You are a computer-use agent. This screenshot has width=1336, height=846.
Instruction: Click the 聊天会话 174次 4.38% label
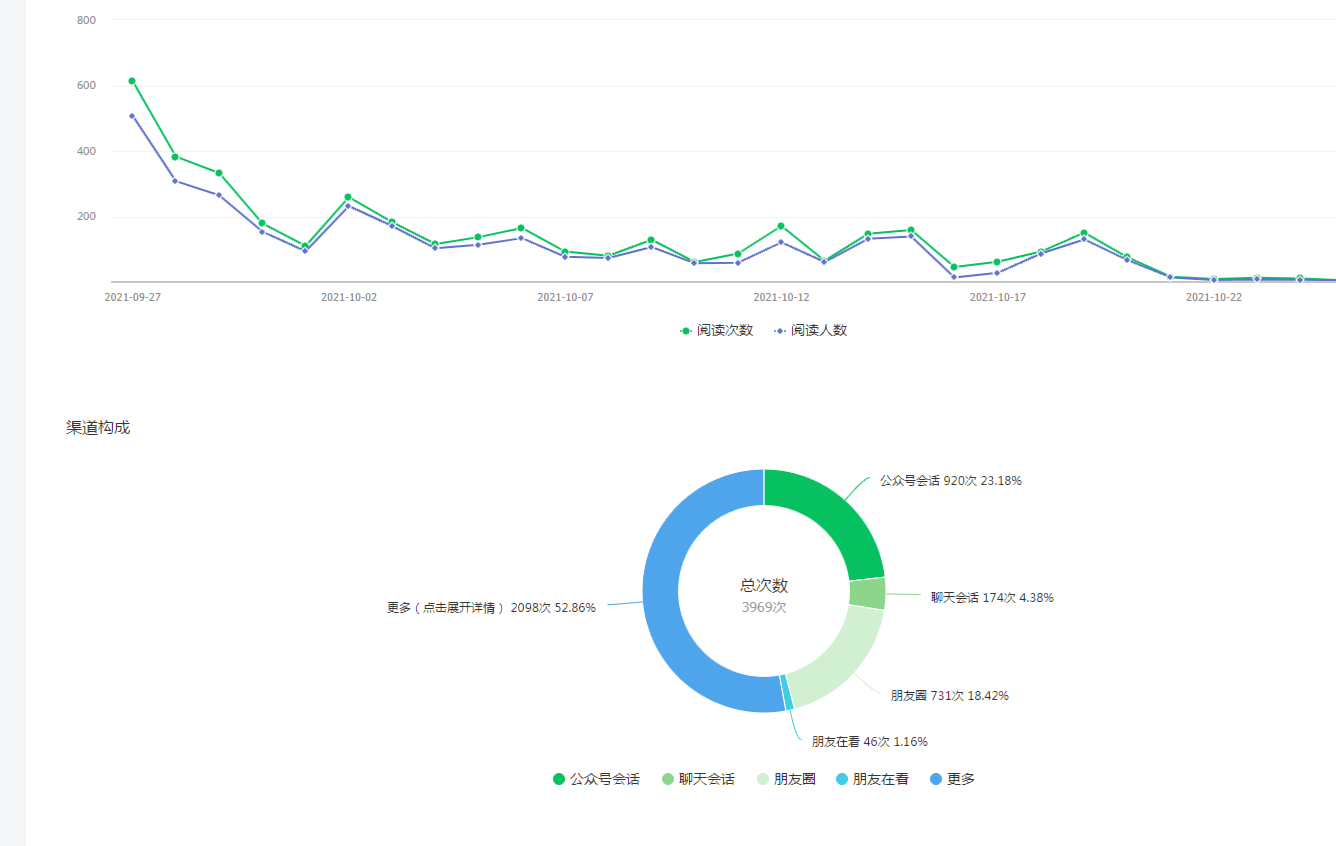pos(992,598)
